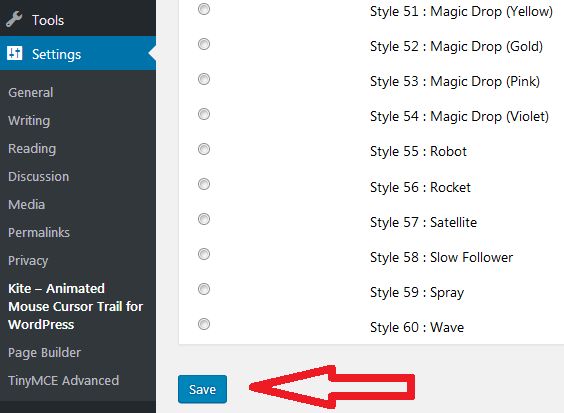Choose Style 54 Magic Drop Violet radio
564x413 pixels.
[204, 114]
